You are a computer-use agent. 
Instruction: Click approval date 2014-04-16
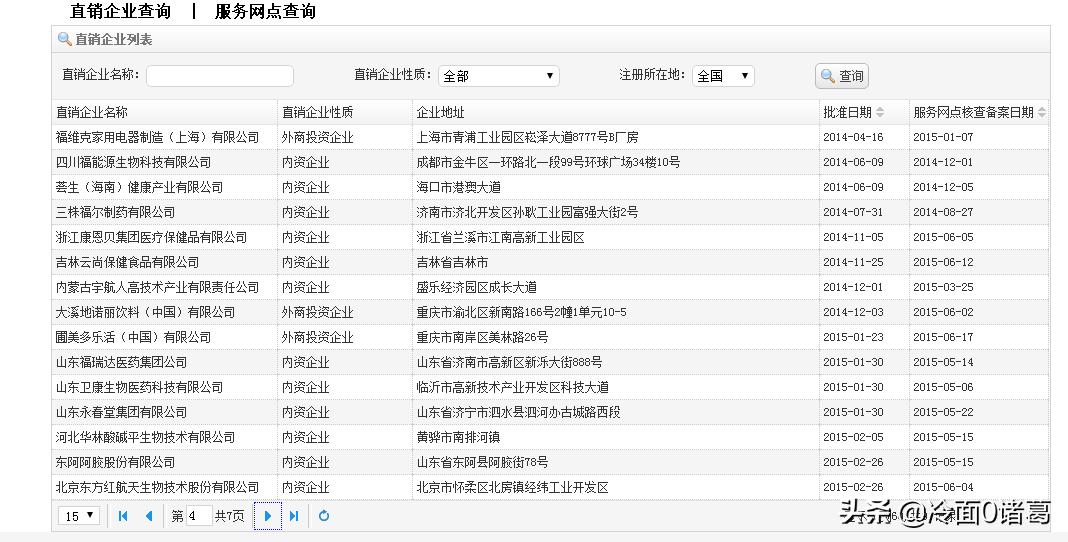[853, 137]
